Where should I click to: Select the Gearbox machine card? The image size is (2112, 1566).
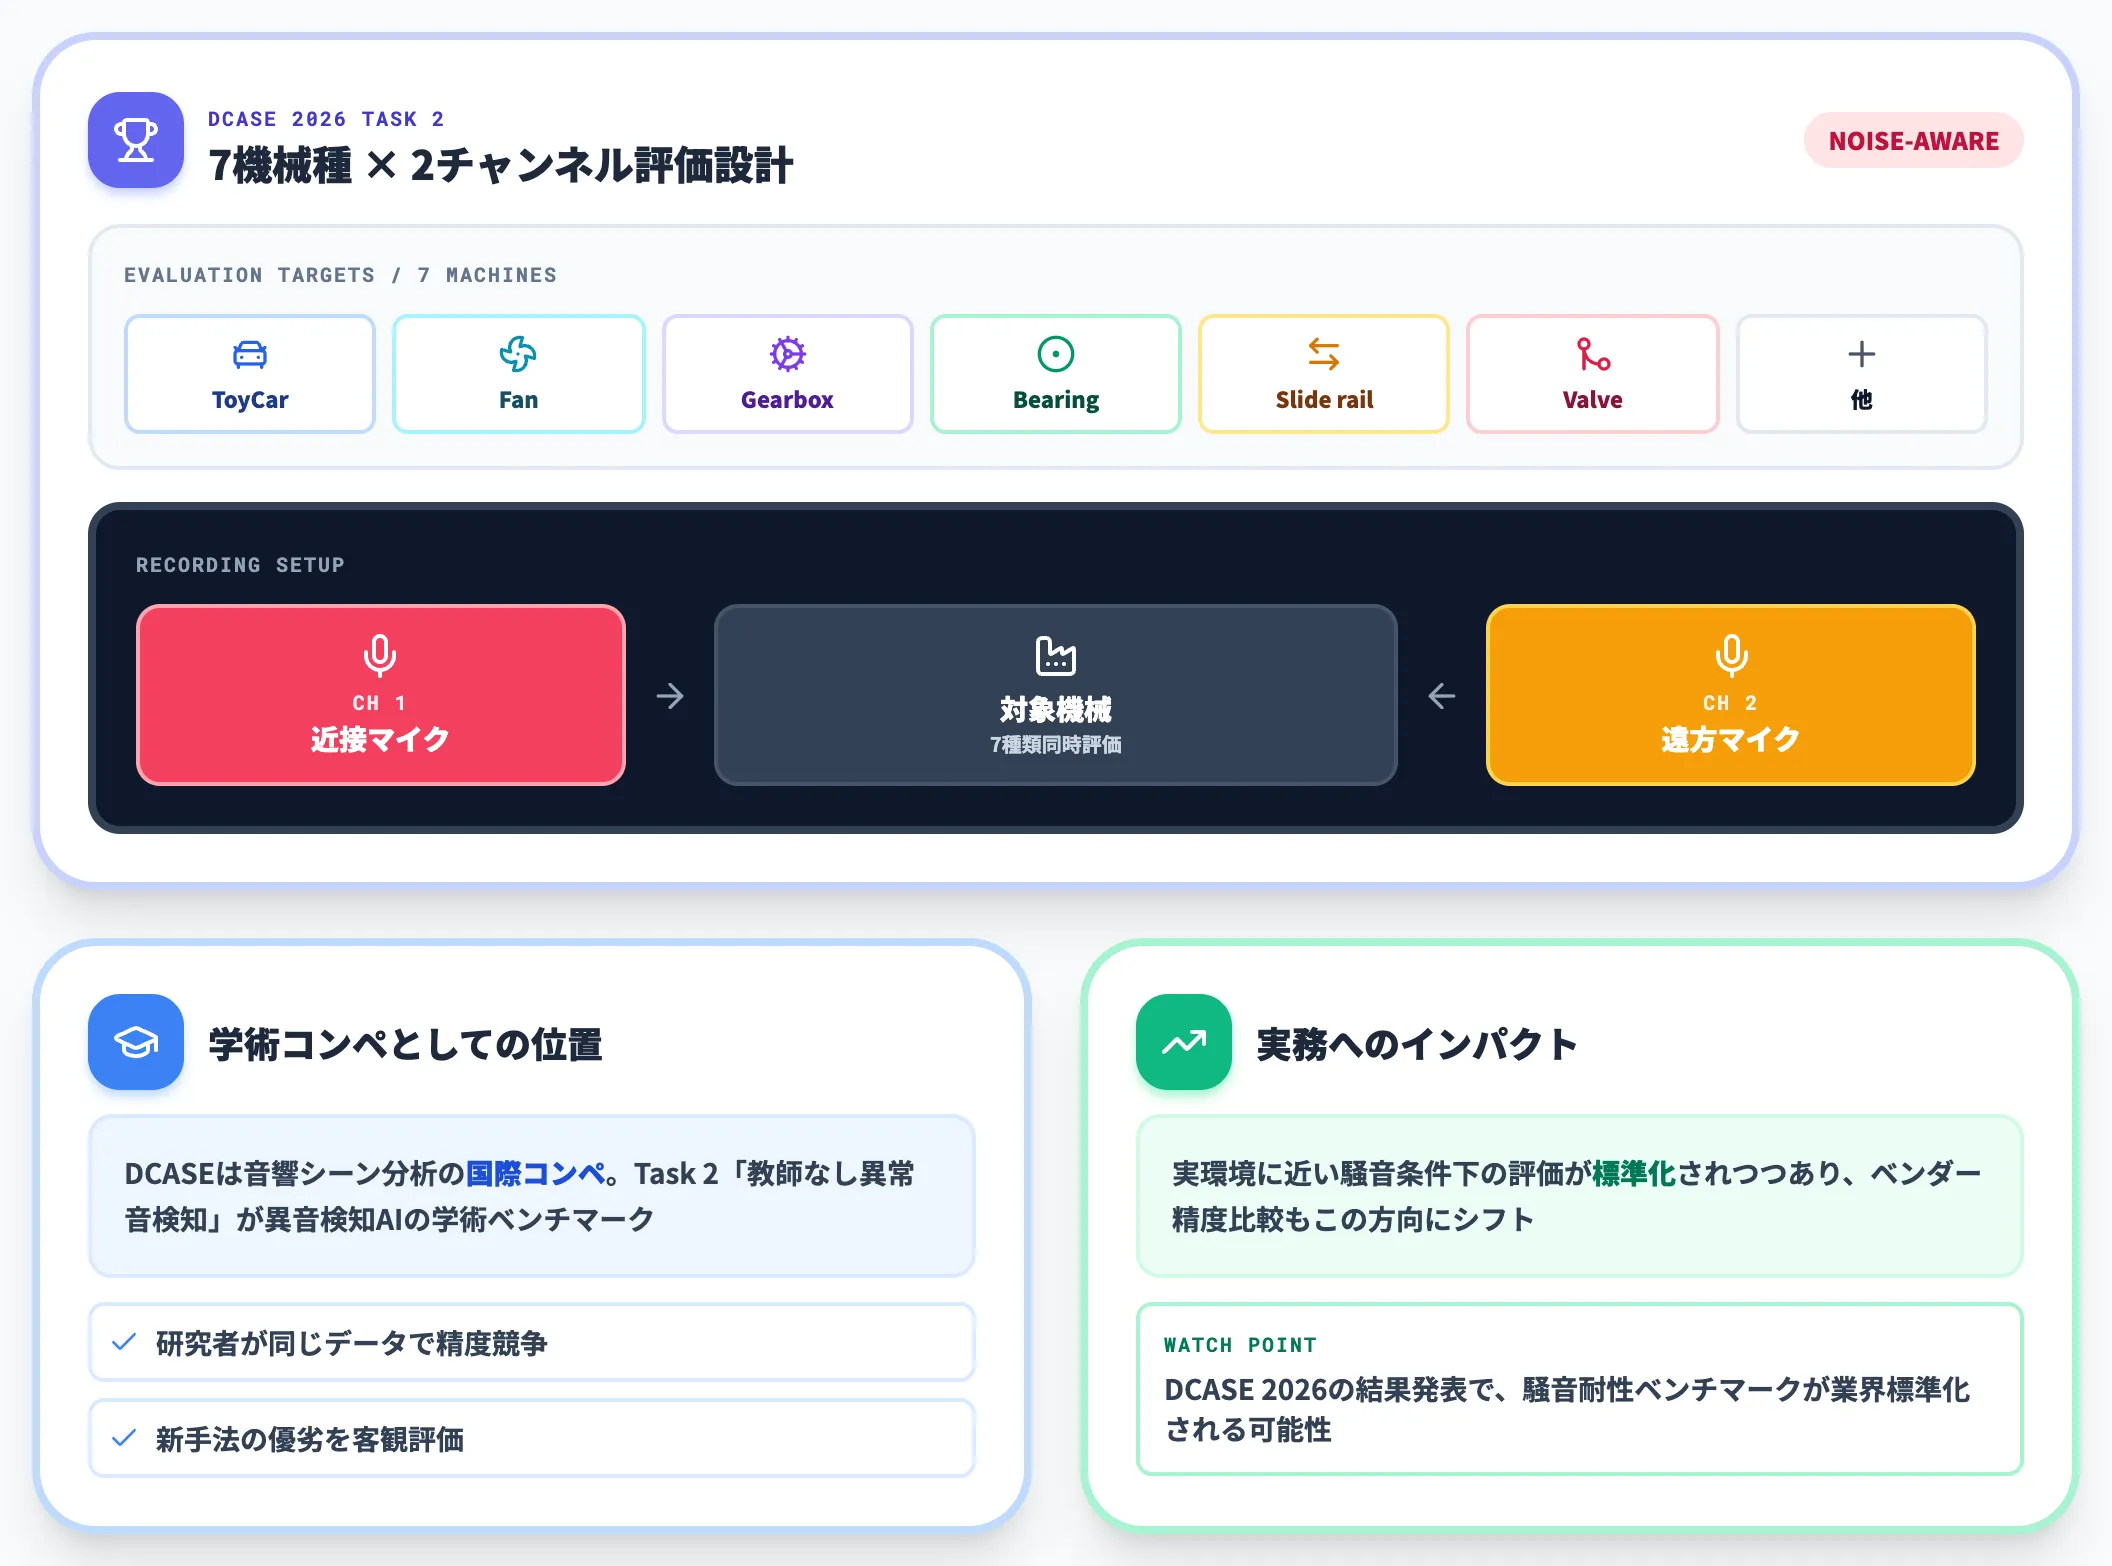[x=787, y=374]
